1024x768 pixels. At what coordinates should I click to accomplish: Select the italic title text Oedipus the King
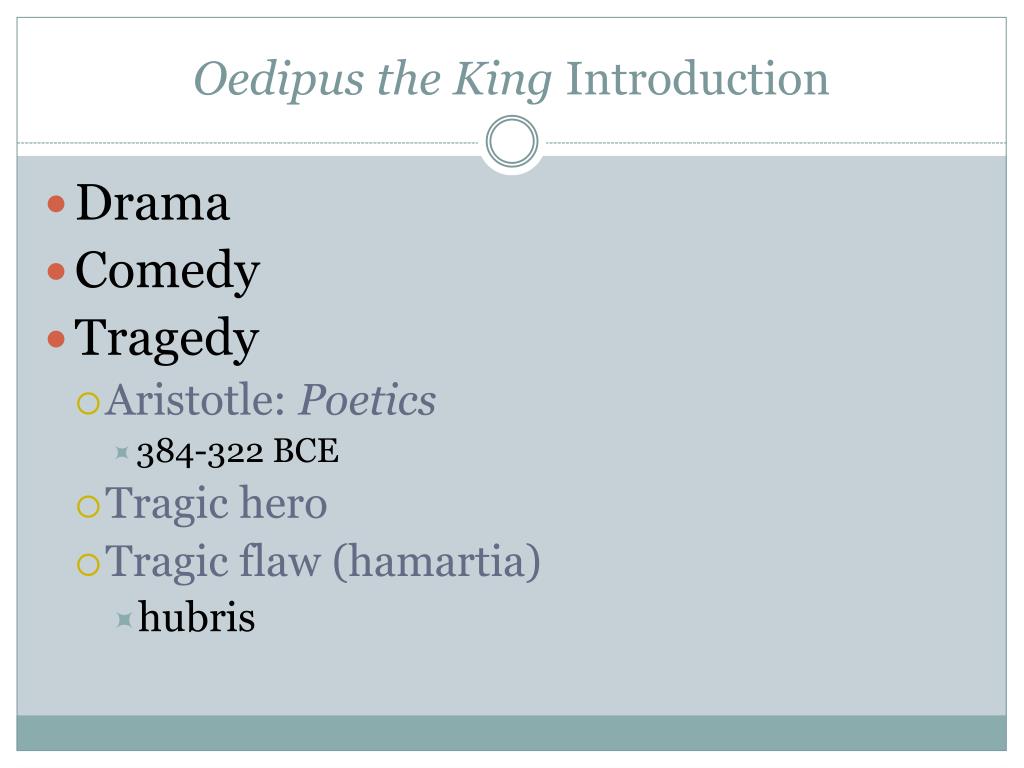(x=373, y=80)
